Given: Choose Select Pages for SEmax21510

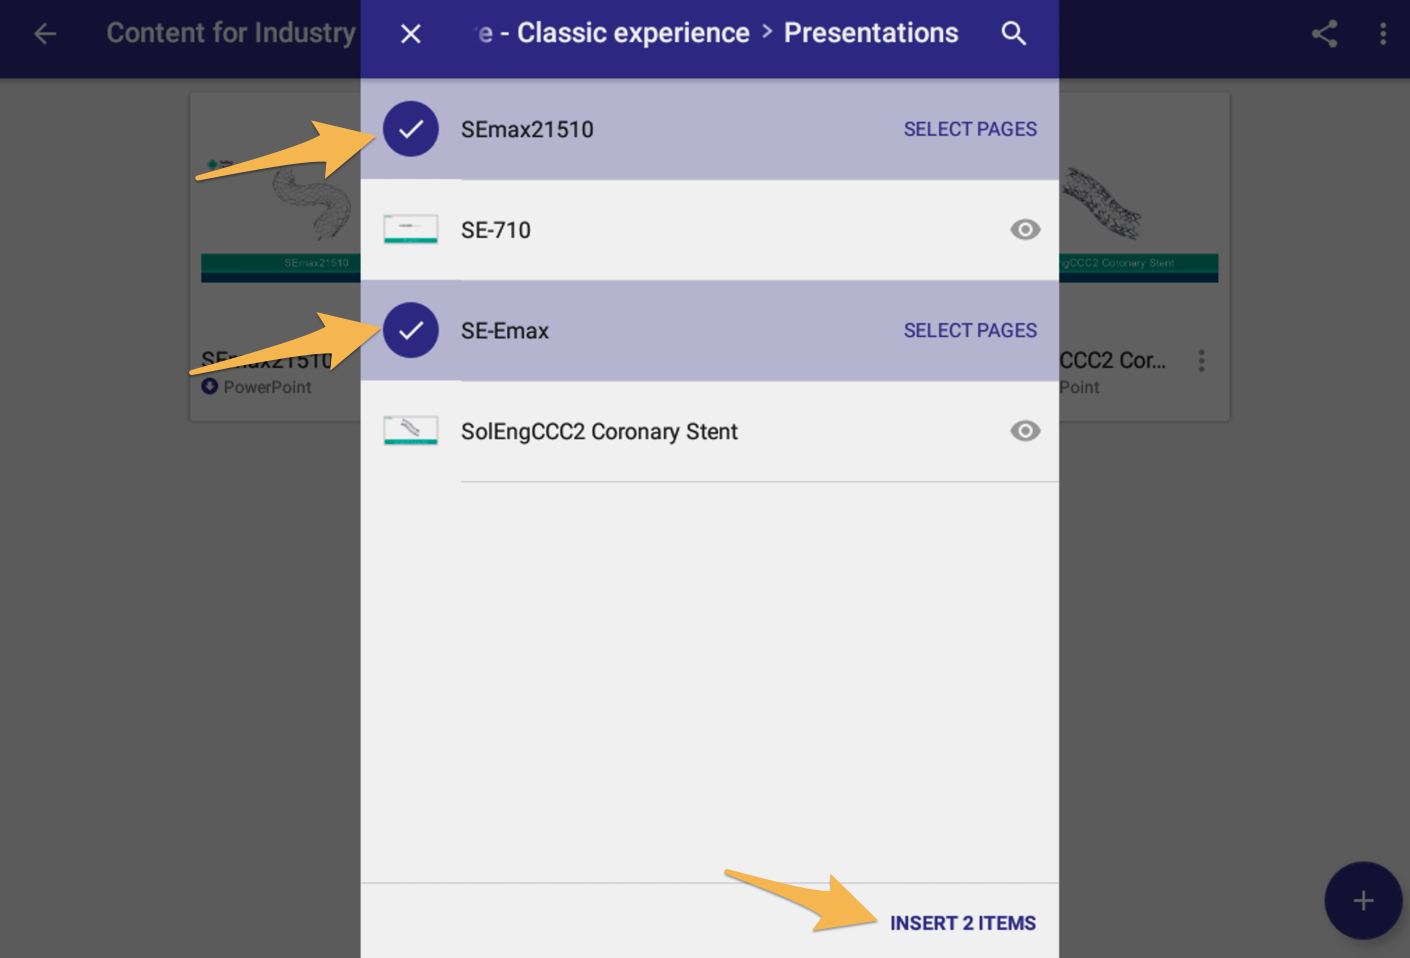Looking at the screenshot, I should [x=969, y=129].
